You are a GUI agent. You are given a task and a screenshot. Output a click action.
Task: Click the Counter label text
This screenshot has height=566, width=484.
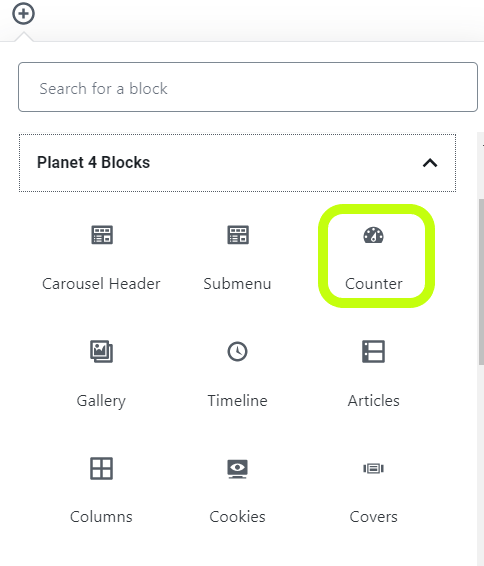(x=374, y=284)
